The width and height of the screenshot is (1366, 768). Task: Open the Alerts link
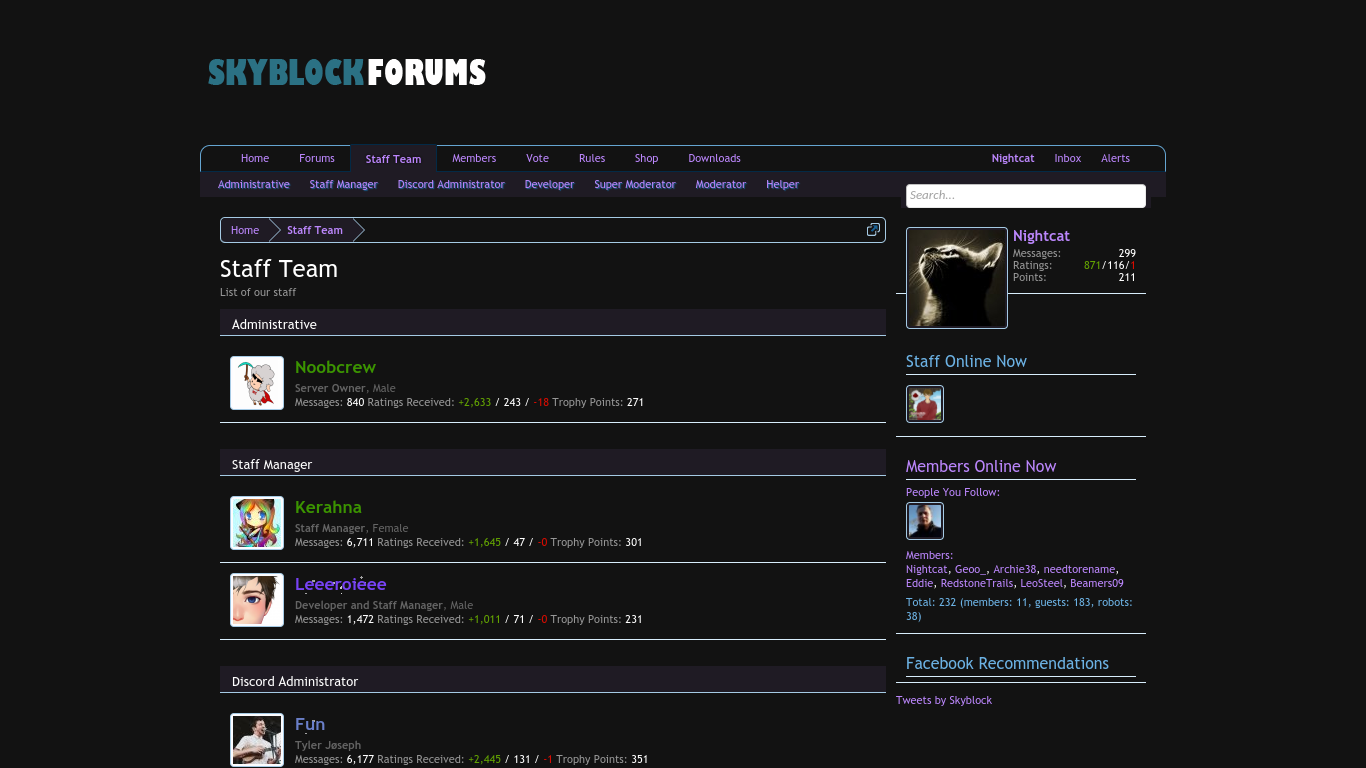click(1116, 158)
